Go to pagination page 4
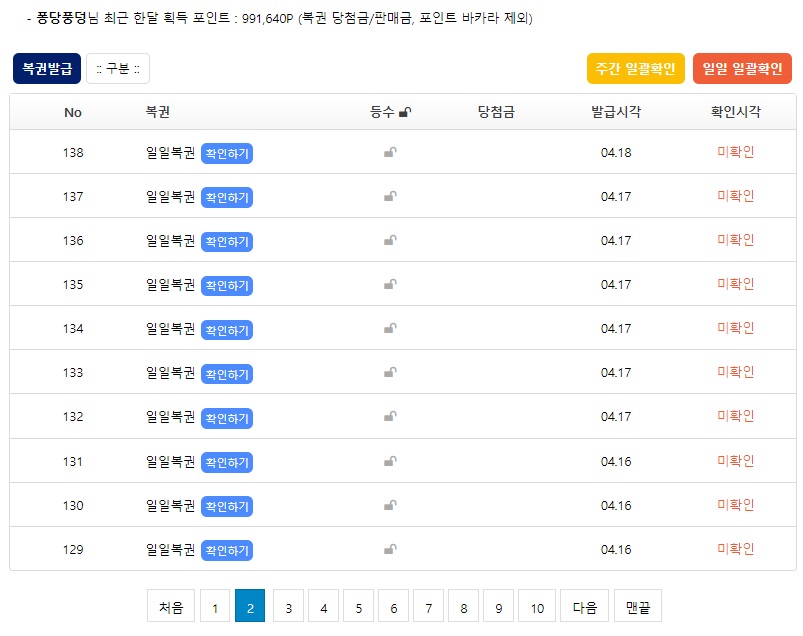 point(323,606)
